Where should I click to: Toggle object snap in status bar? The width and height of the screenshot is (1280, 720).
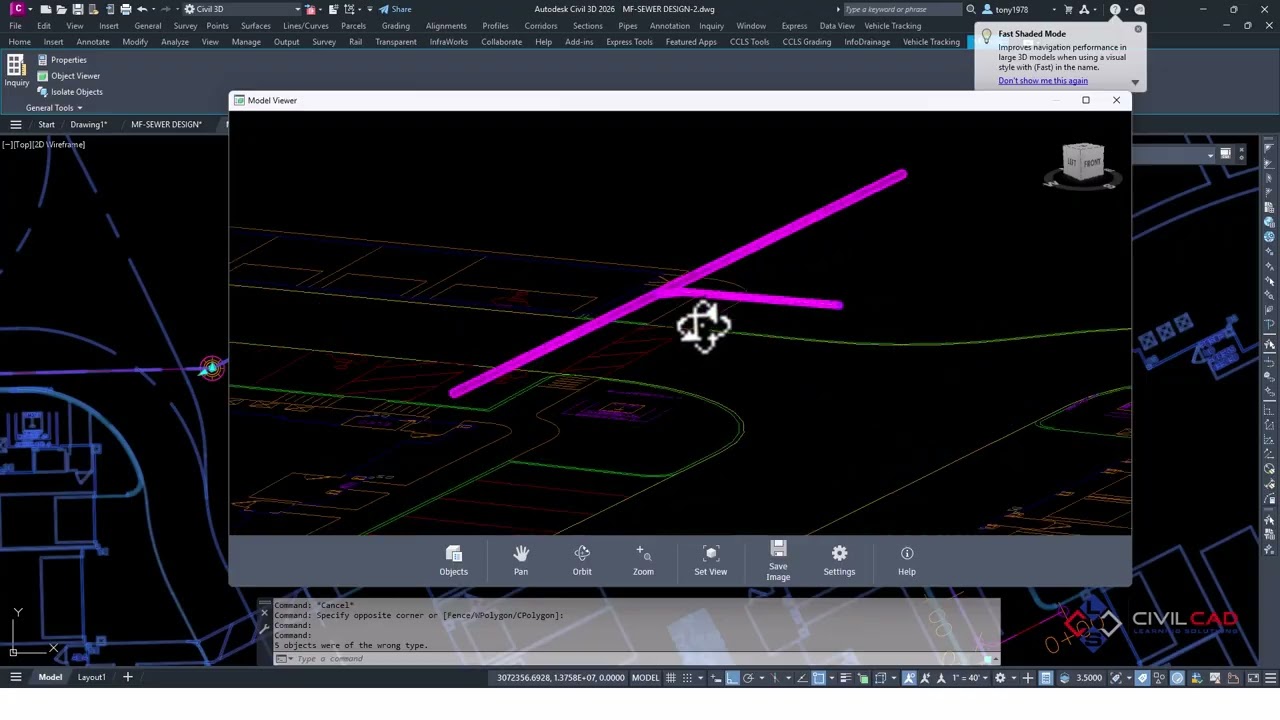coord(818,677)
